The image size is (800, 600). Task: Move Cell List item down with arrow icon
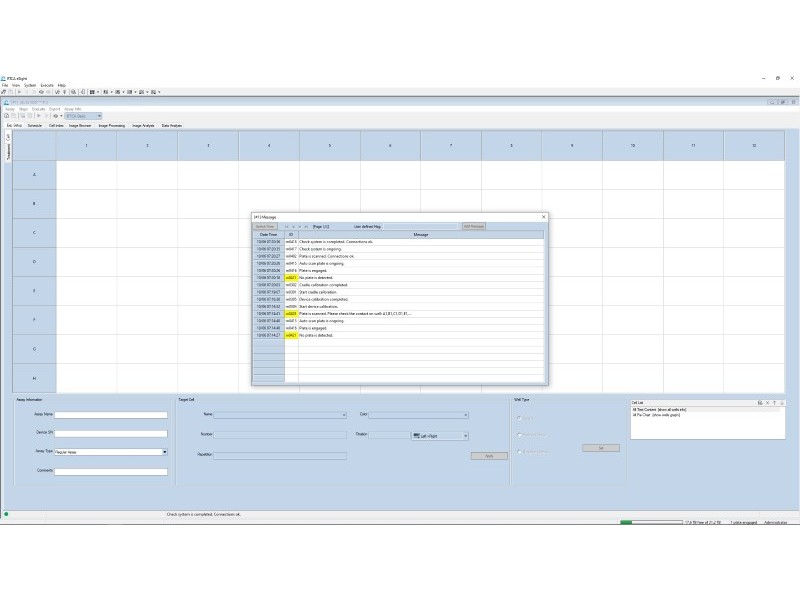point(782,403)
